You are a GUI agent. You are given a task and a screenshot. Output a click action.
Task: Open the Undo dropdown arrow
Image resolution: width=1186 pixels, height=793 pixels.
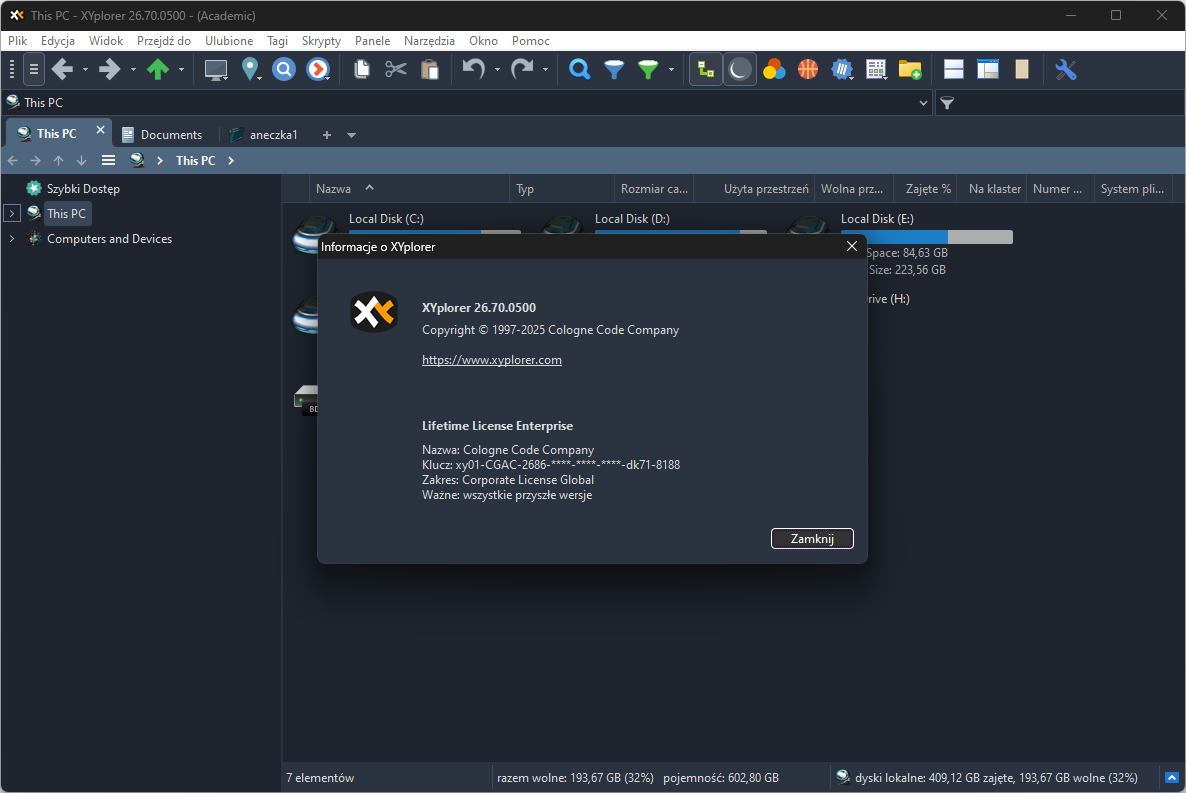click(x=497, y=70)
